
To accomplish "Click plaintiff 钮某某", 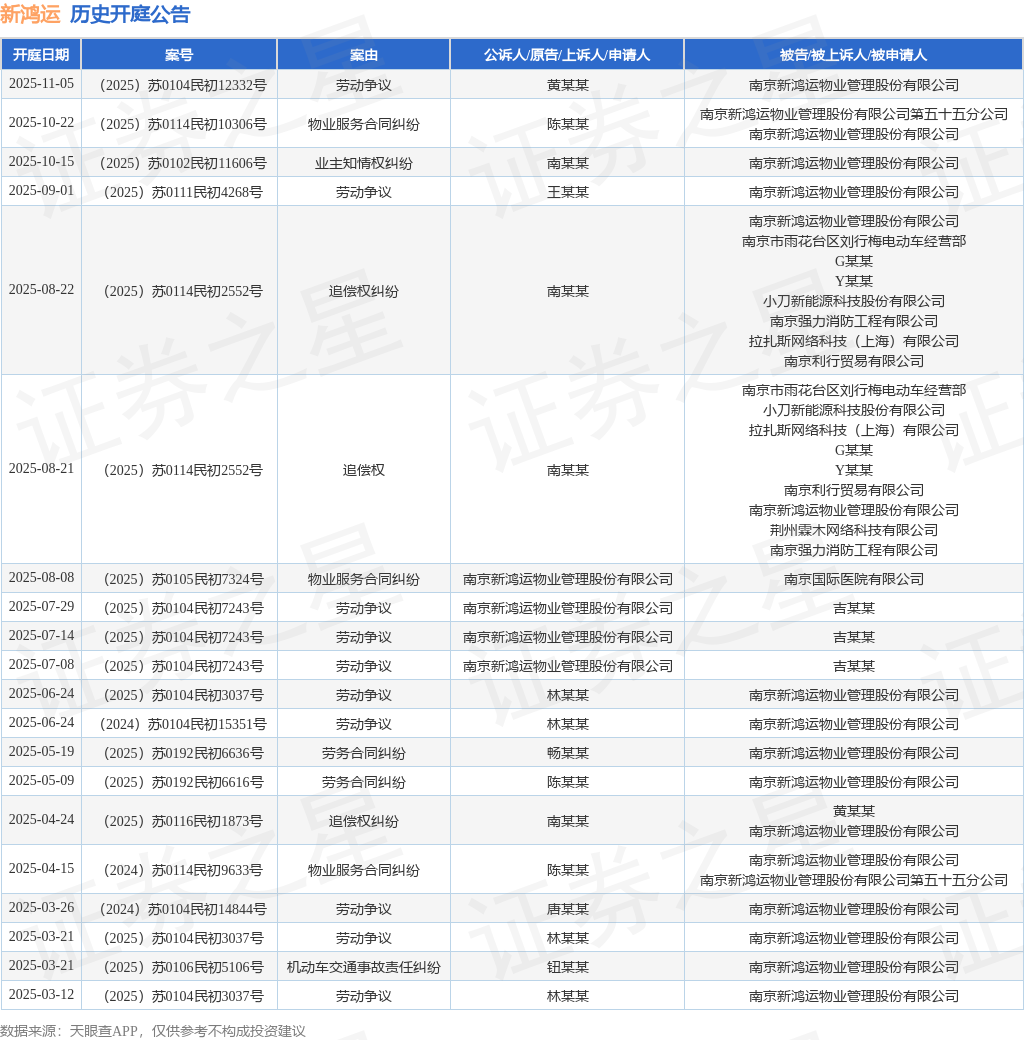I will tap(568, 968).
